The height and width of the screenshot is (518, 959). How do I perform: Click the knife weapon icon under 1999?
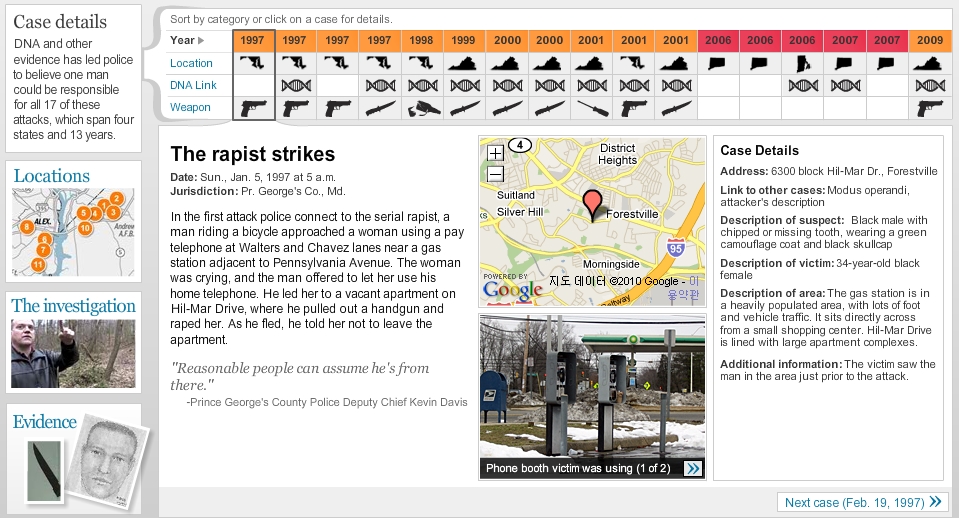(465, 108)
